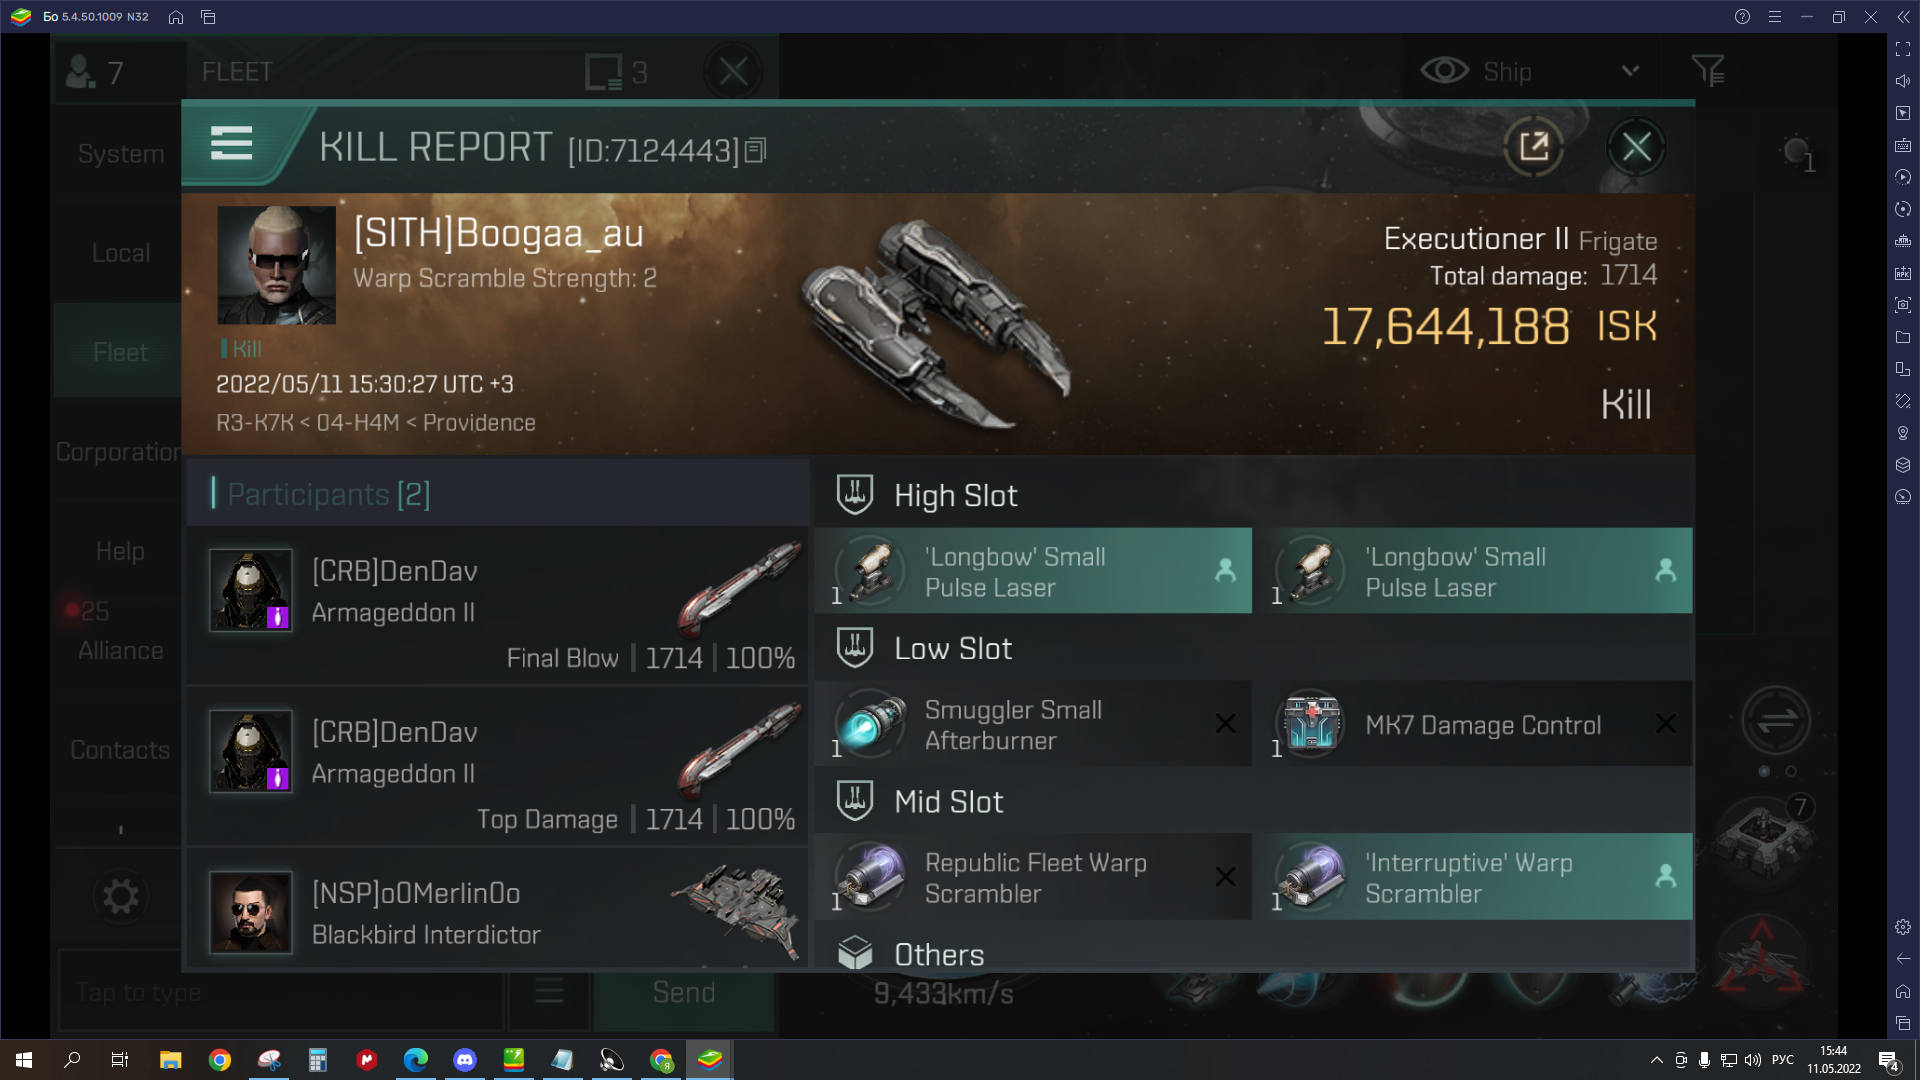The width and height of the screenshot is (1920, 1080).
Task: Click the Others section shield icon
Action: click(856, 953)
